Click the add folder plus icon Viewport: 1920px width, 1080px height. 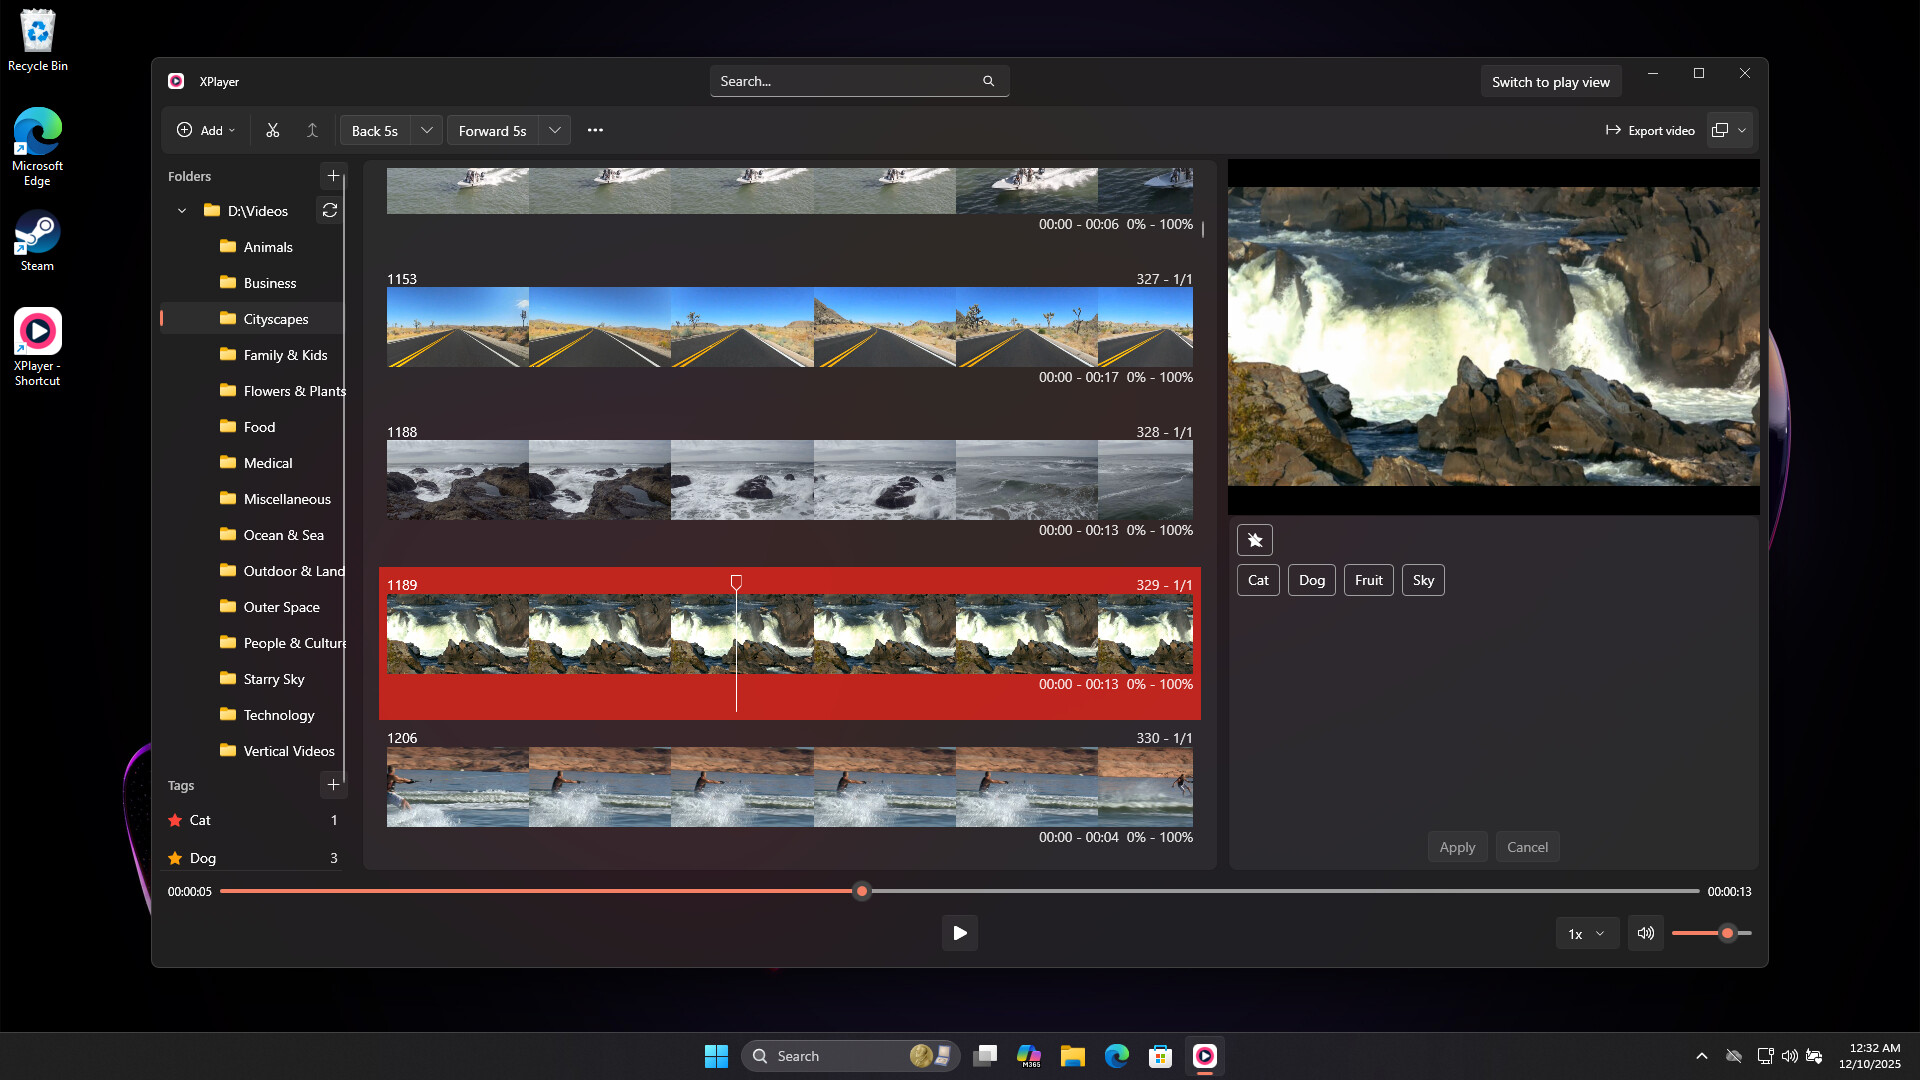(x=333, y=176)
